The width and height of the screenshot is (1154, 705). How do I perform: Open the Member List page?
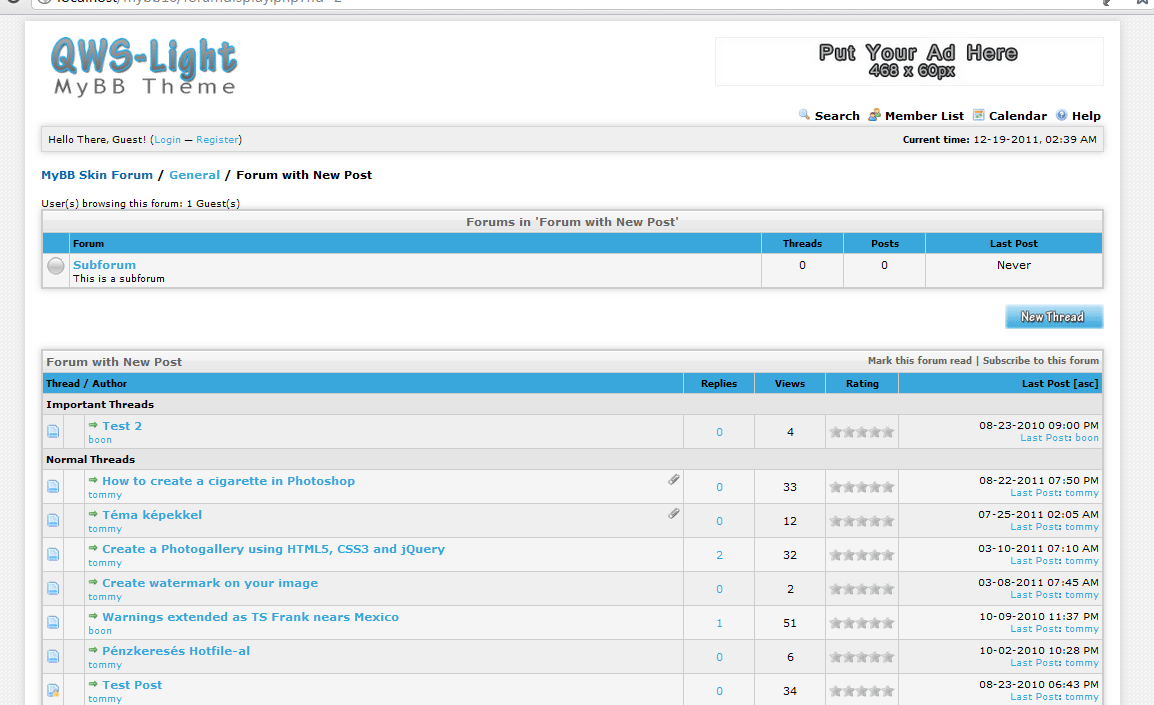tap(924, 116)
